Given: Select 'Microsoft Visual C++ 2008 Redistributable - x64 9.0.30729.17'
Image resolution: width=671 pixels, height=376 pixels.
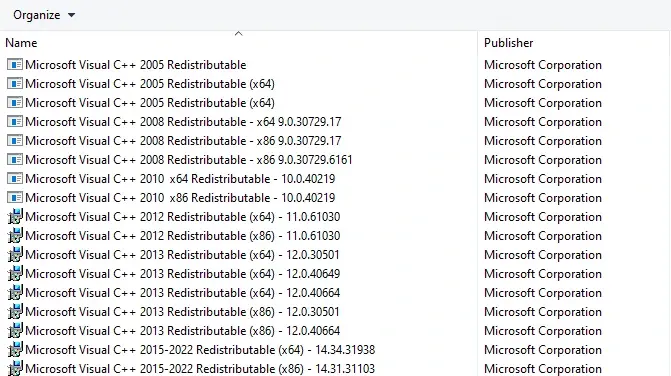Looking at the screenshot, I should point(183,121).
